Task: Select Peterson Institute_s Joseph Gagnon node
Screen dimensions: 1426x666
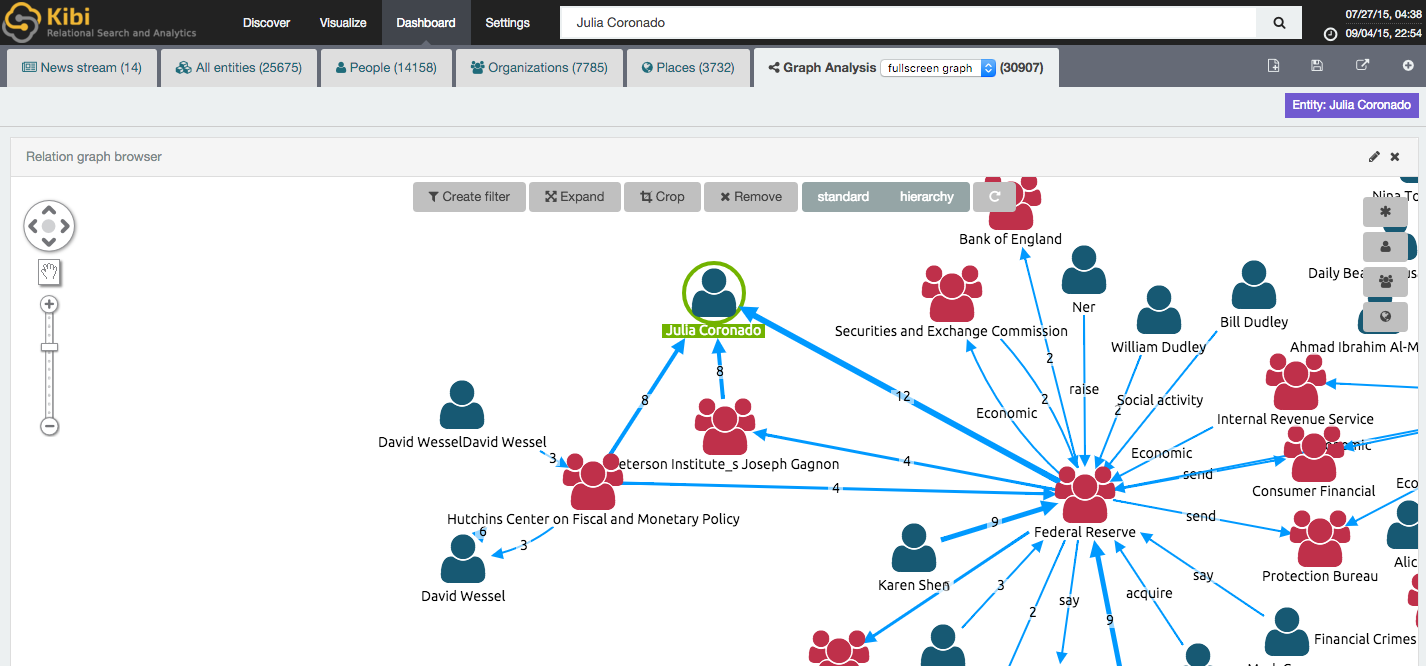Action: pyautogui.click(x=725, y=426)
